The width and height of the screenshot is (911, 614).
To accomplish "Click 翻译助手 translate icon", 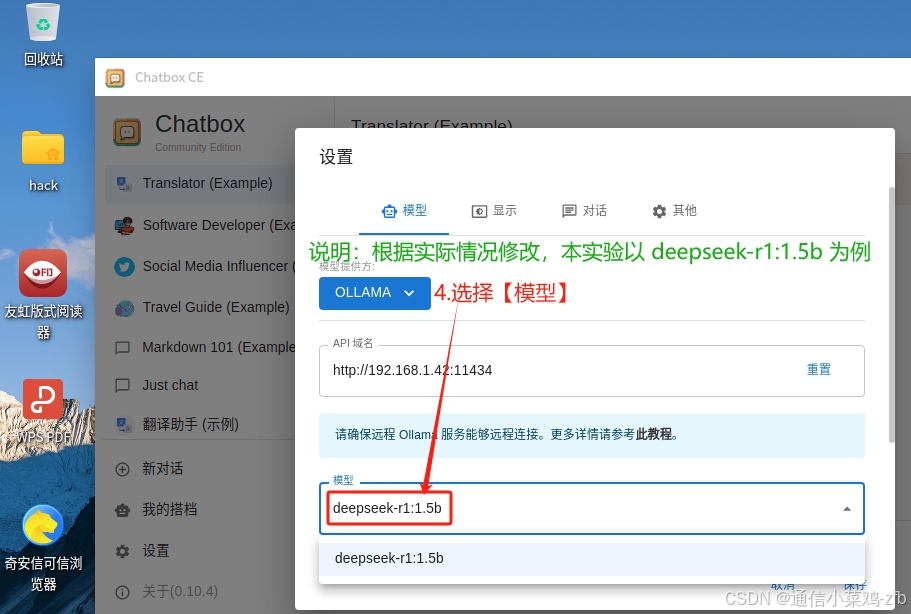I will pos(124,425).
